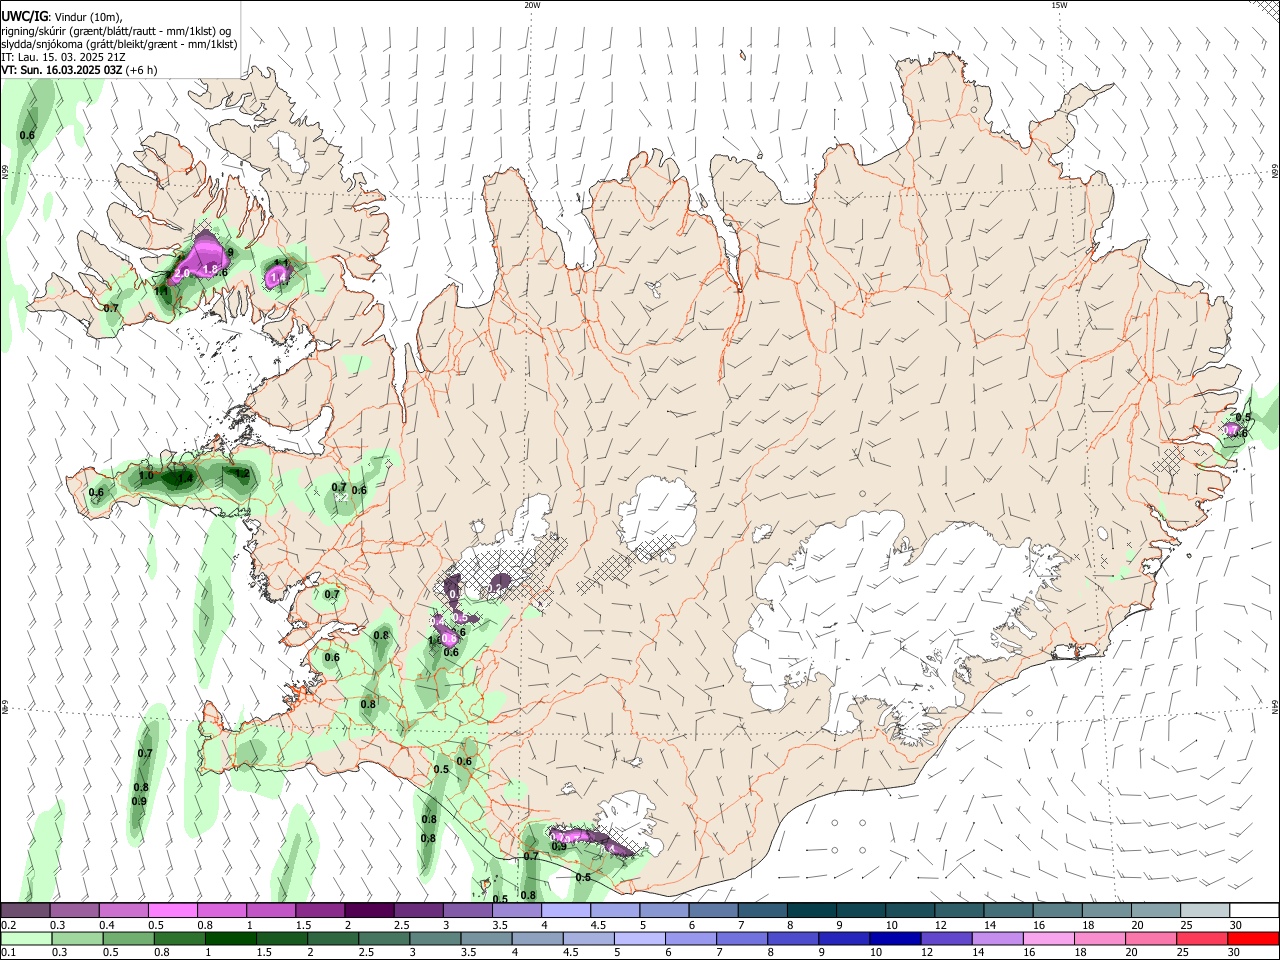Click the '1.2' precipitation value on Snæfellsnes
Viewport: 1280px width, 960px height.
point(241,473)
